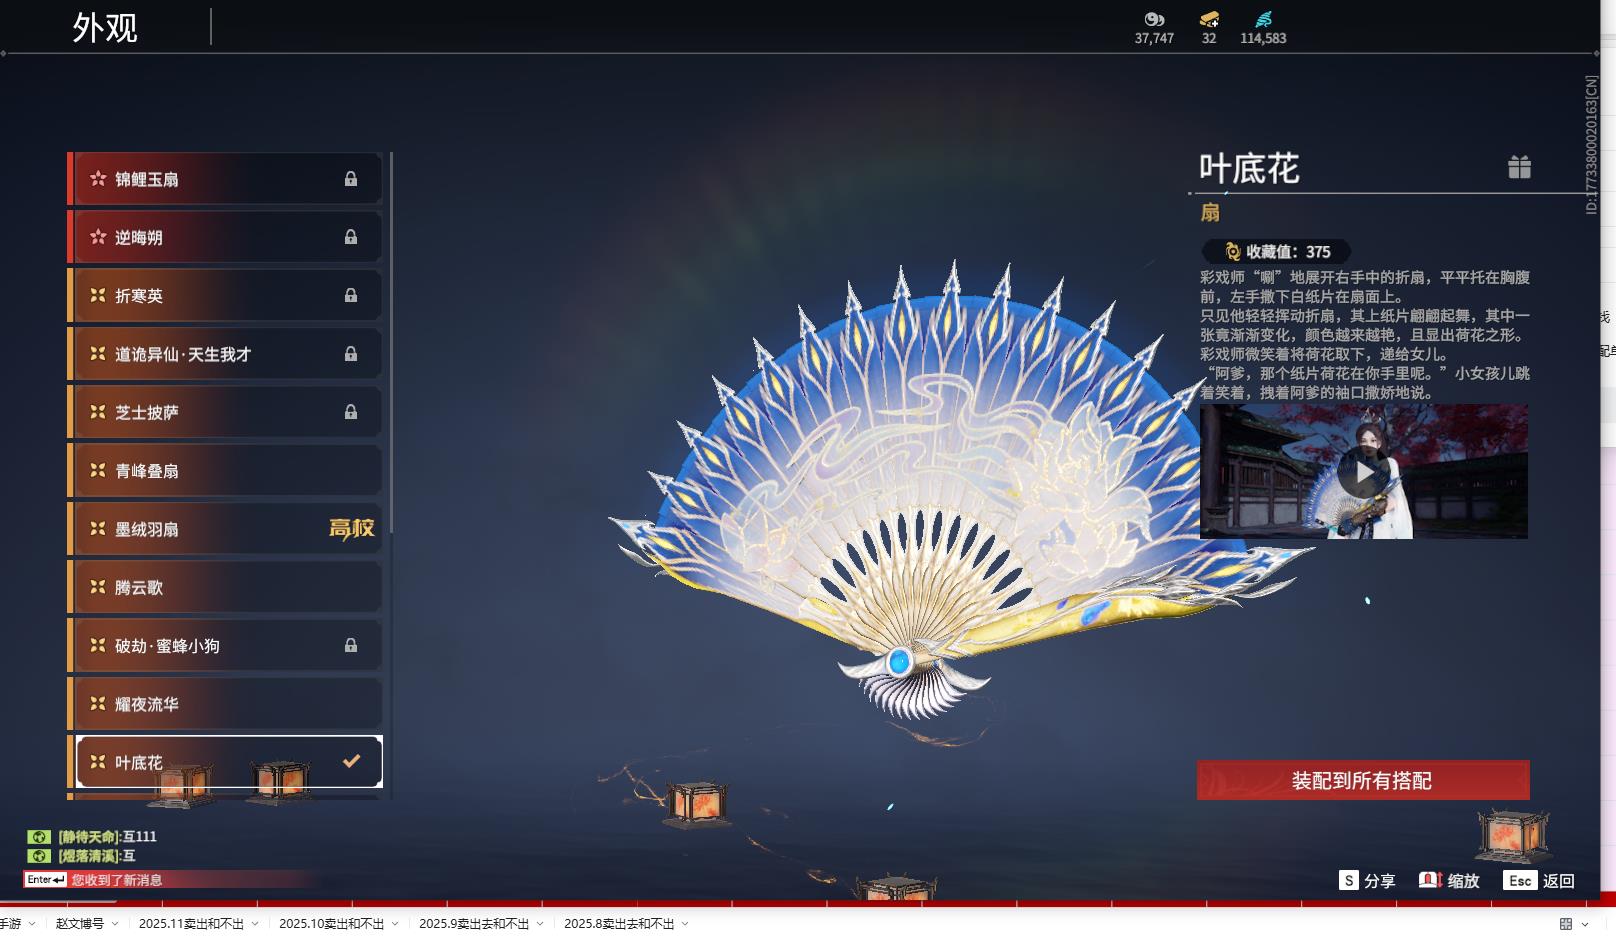Select 折寒英 in the fan list
This screenshot has width=1616, height=939.
(225, 295)
